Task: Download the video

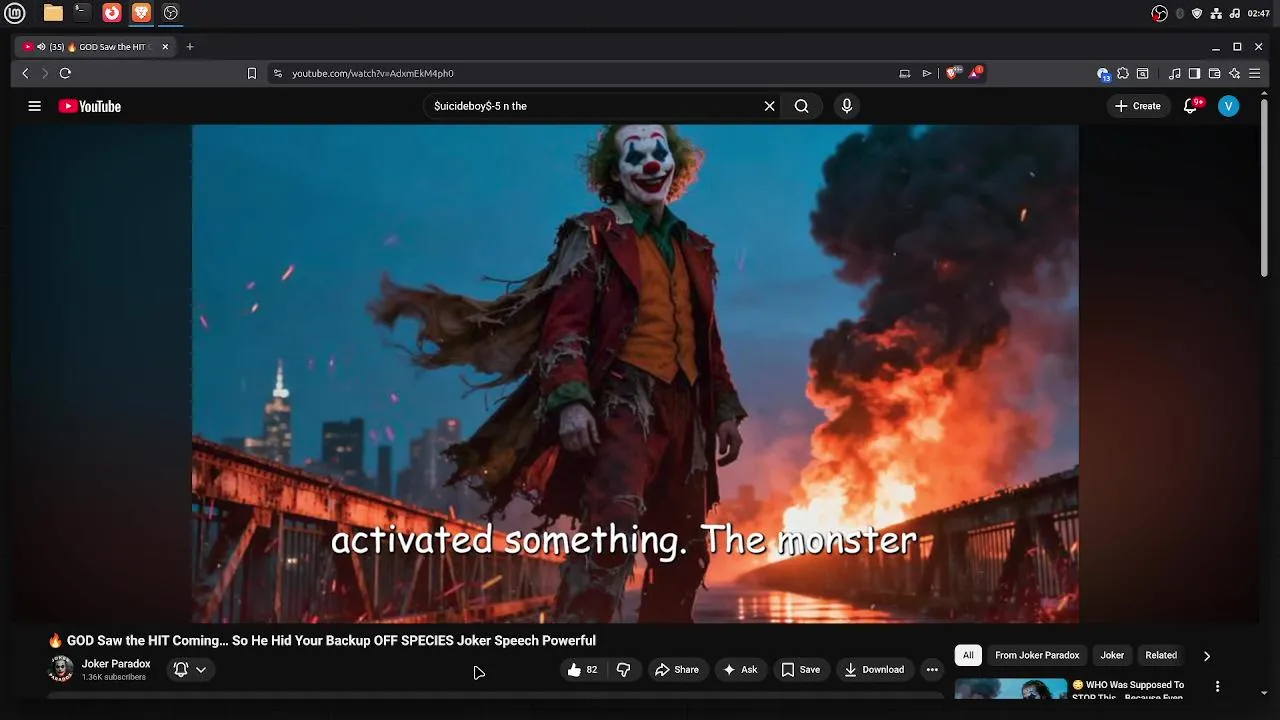Action: click(x=874, y=670)
